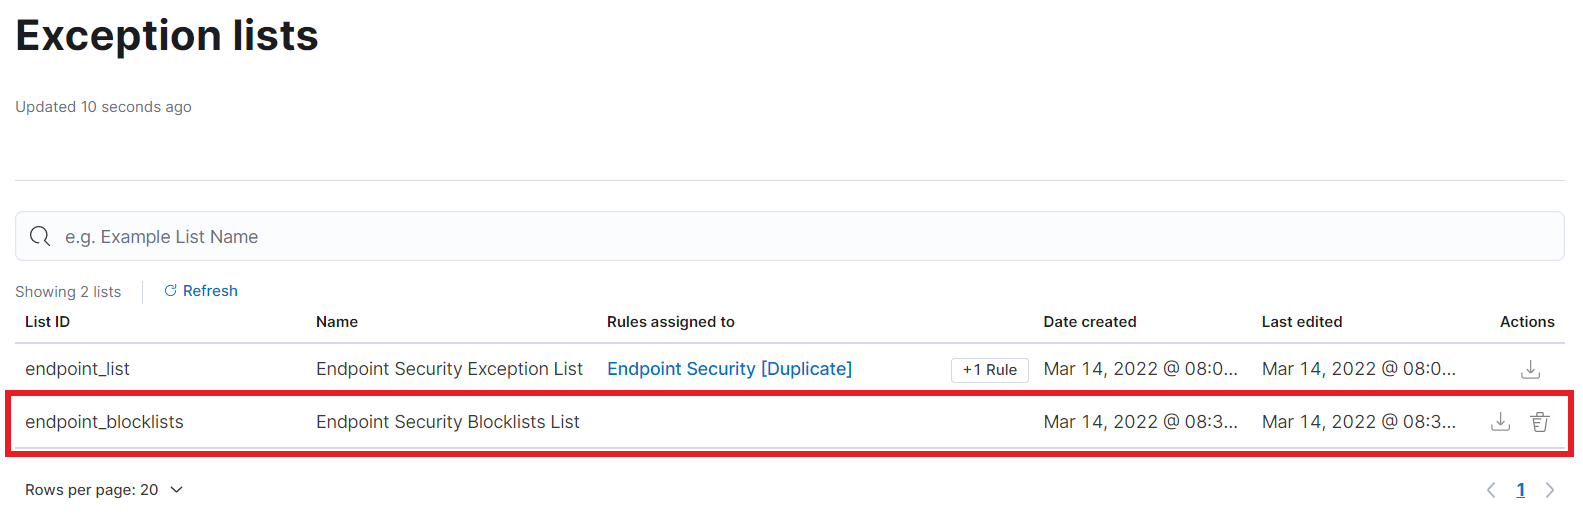Image resolution: width=1583 pixels, height=528 pixels.
Task: Click Updated 10 seconds ago text
Action: coord(103,107)
